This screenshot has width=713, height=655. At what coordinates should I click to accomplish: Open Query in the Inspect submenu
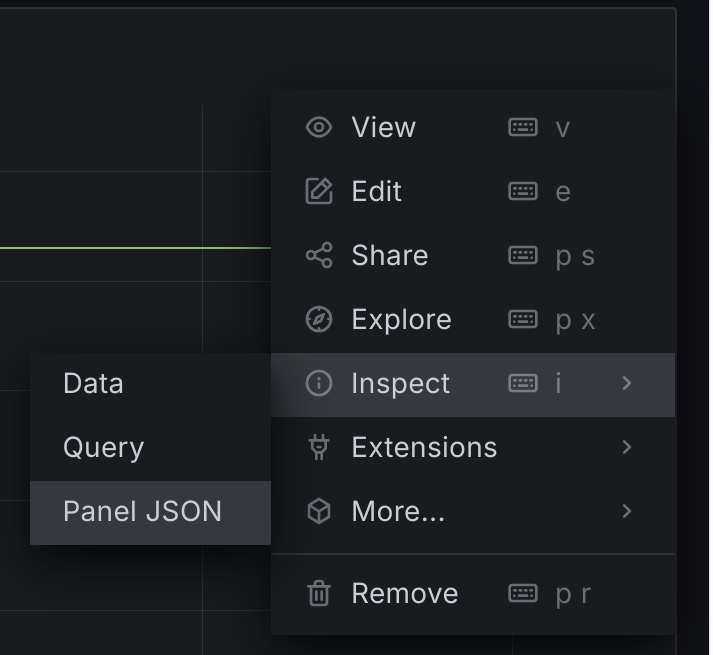(x=151, y=448)
